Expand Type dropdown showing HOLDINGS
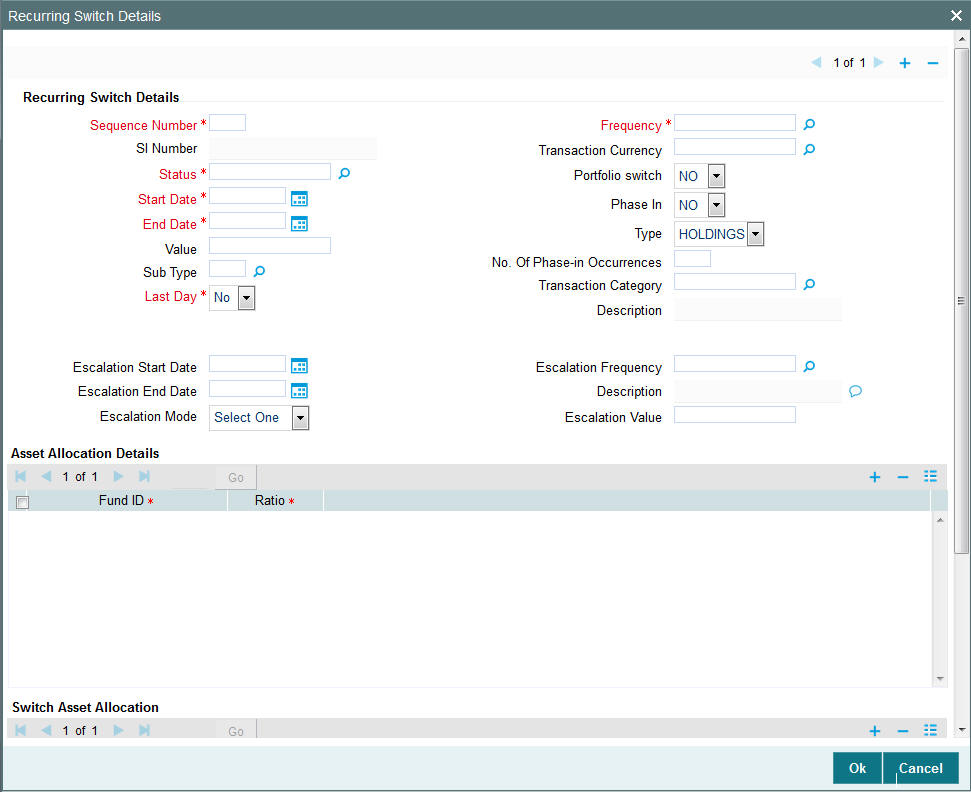The height and width of the screenshot is (792, 971). pos(755,234)
